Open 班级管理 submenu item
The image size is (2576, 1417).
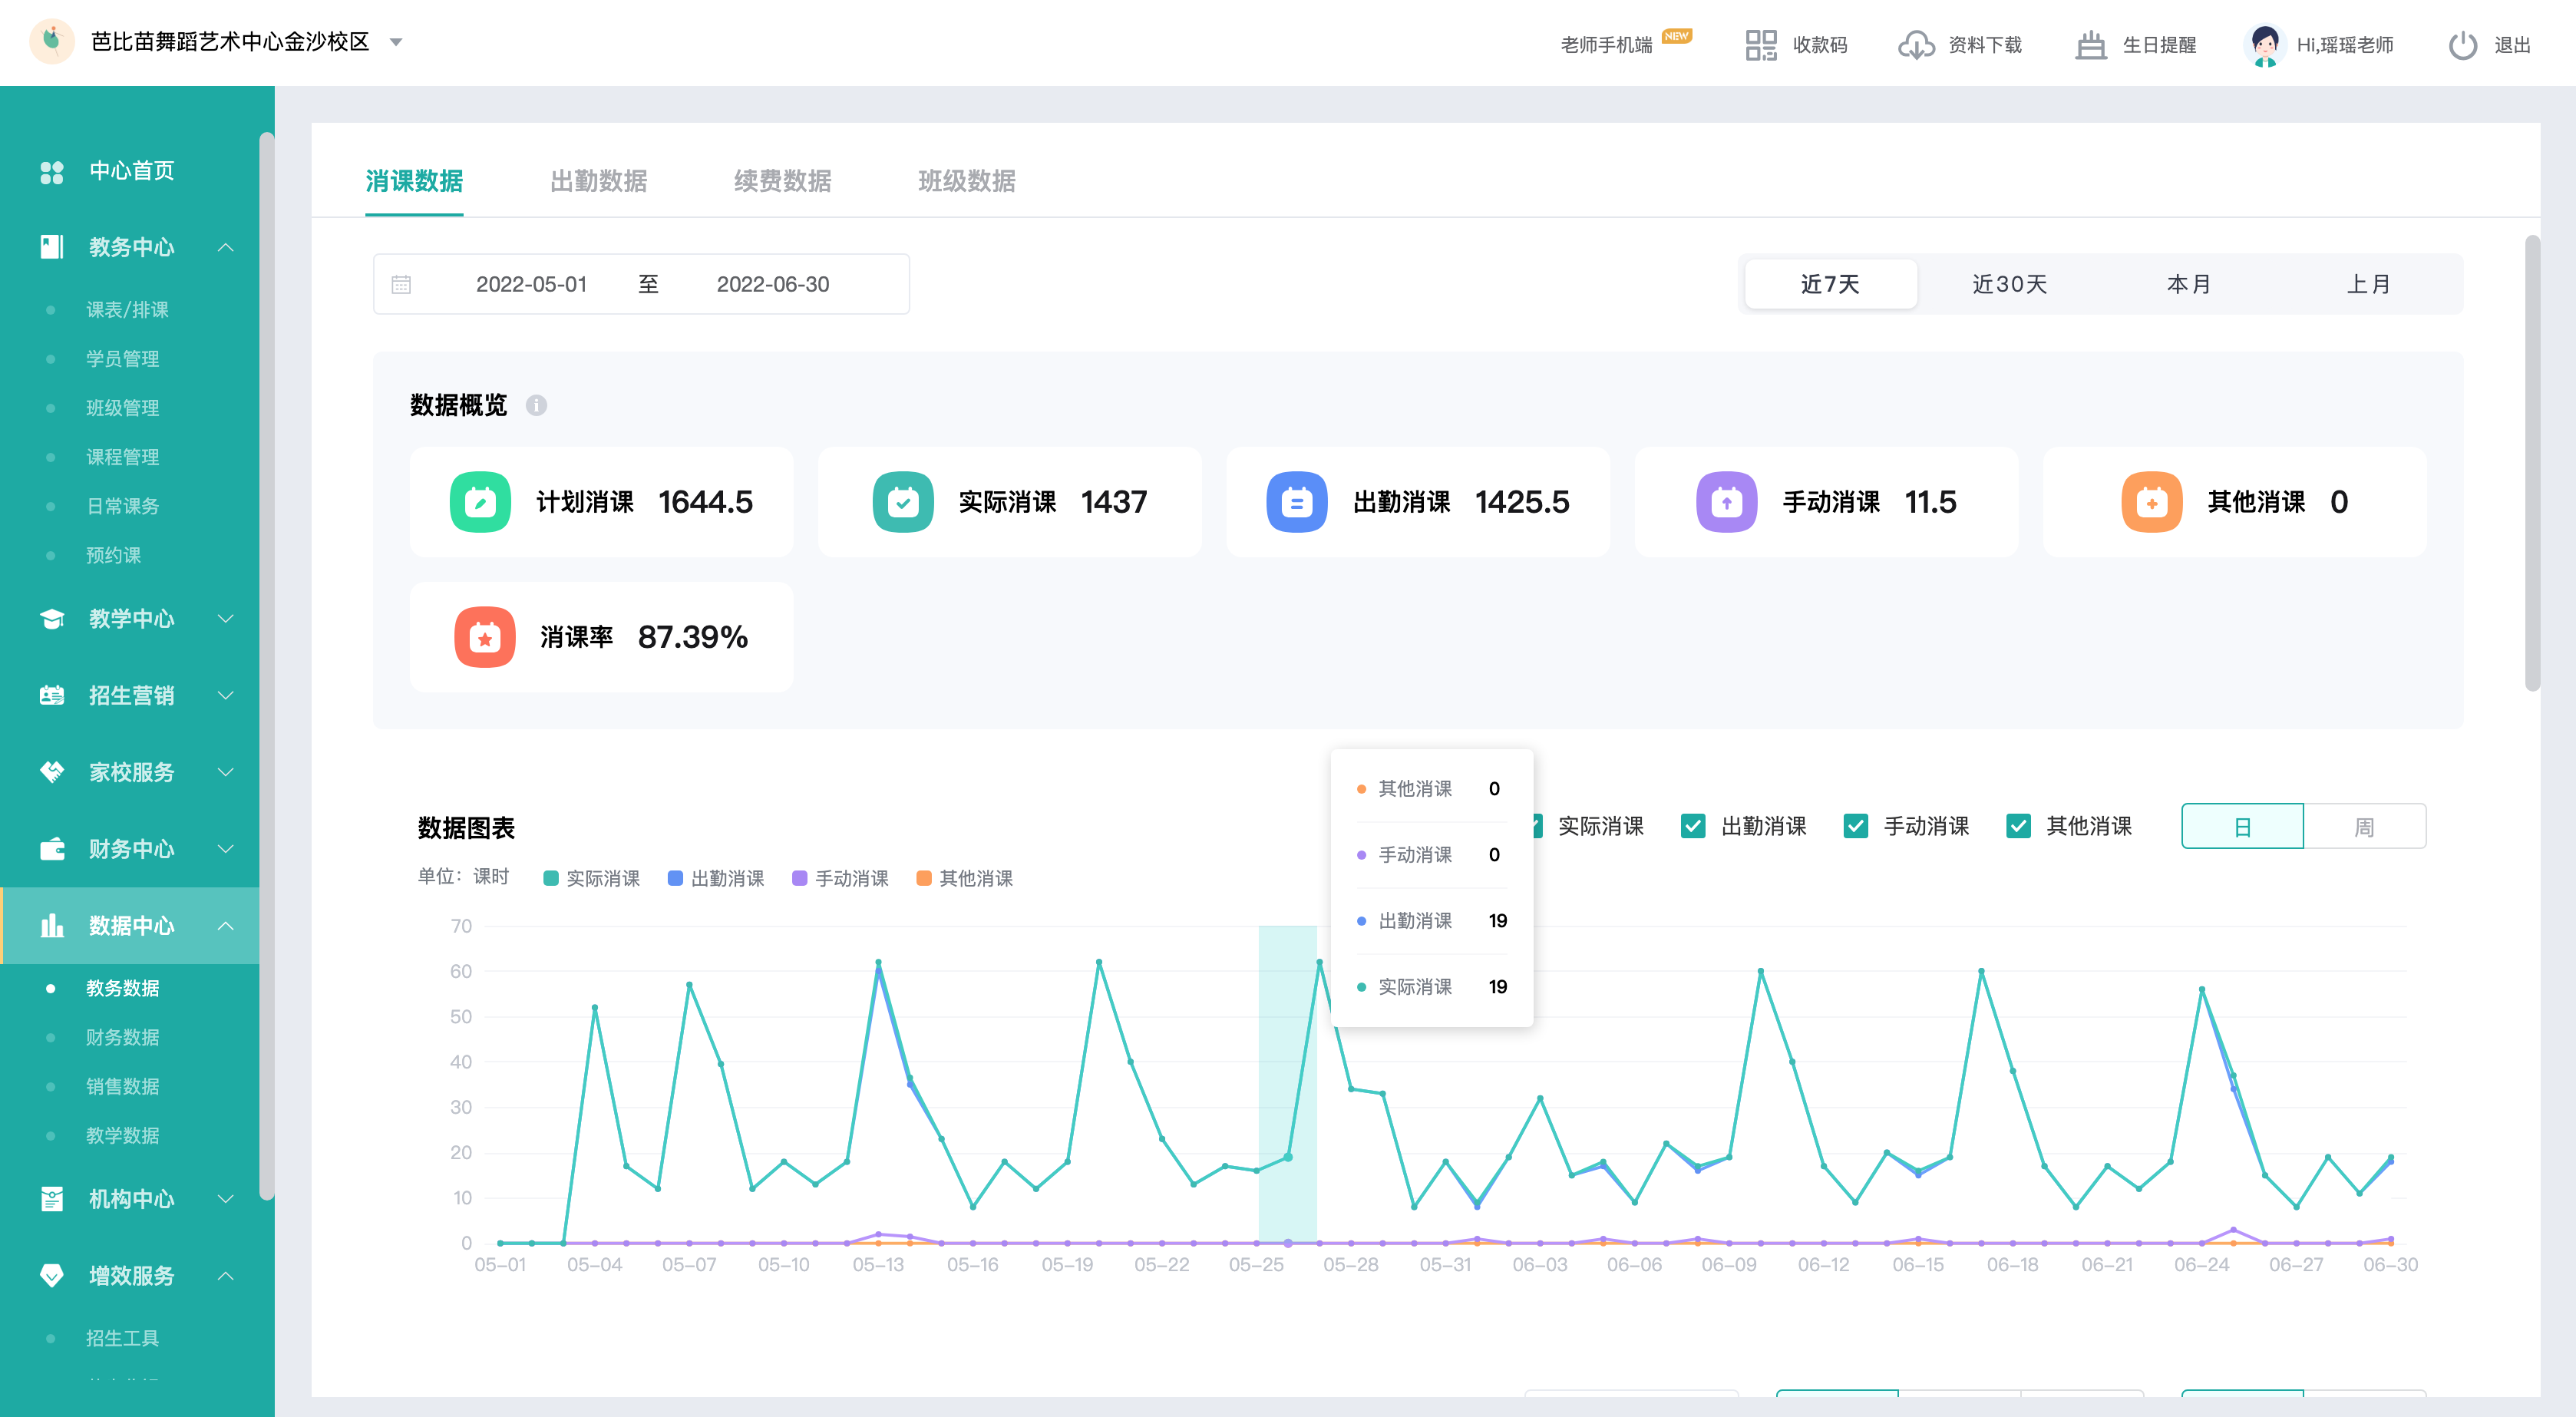(x=122, y=408)
